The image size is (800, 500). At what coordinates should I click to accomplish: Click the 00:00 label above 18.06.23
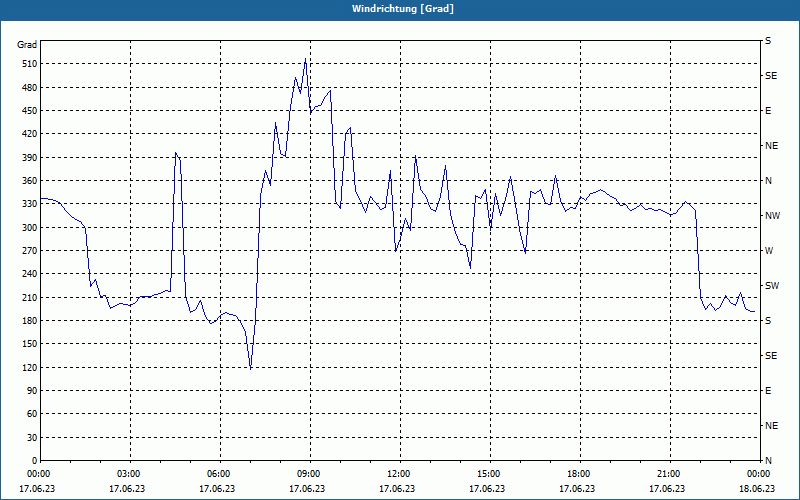point(757,474)
